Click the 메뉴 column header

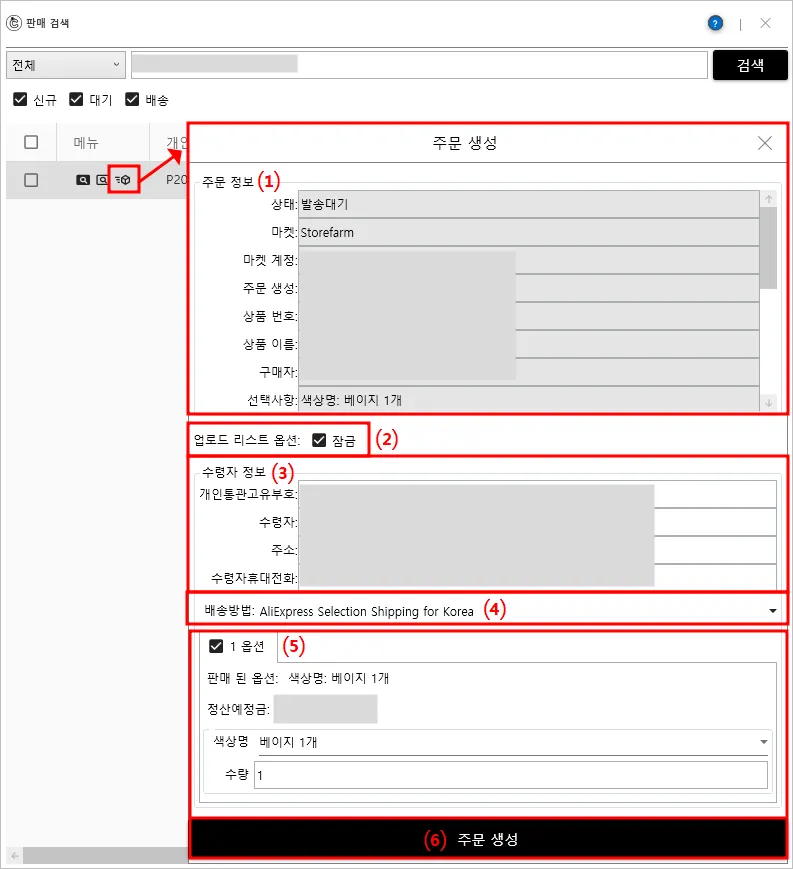[x=86, y=143]
